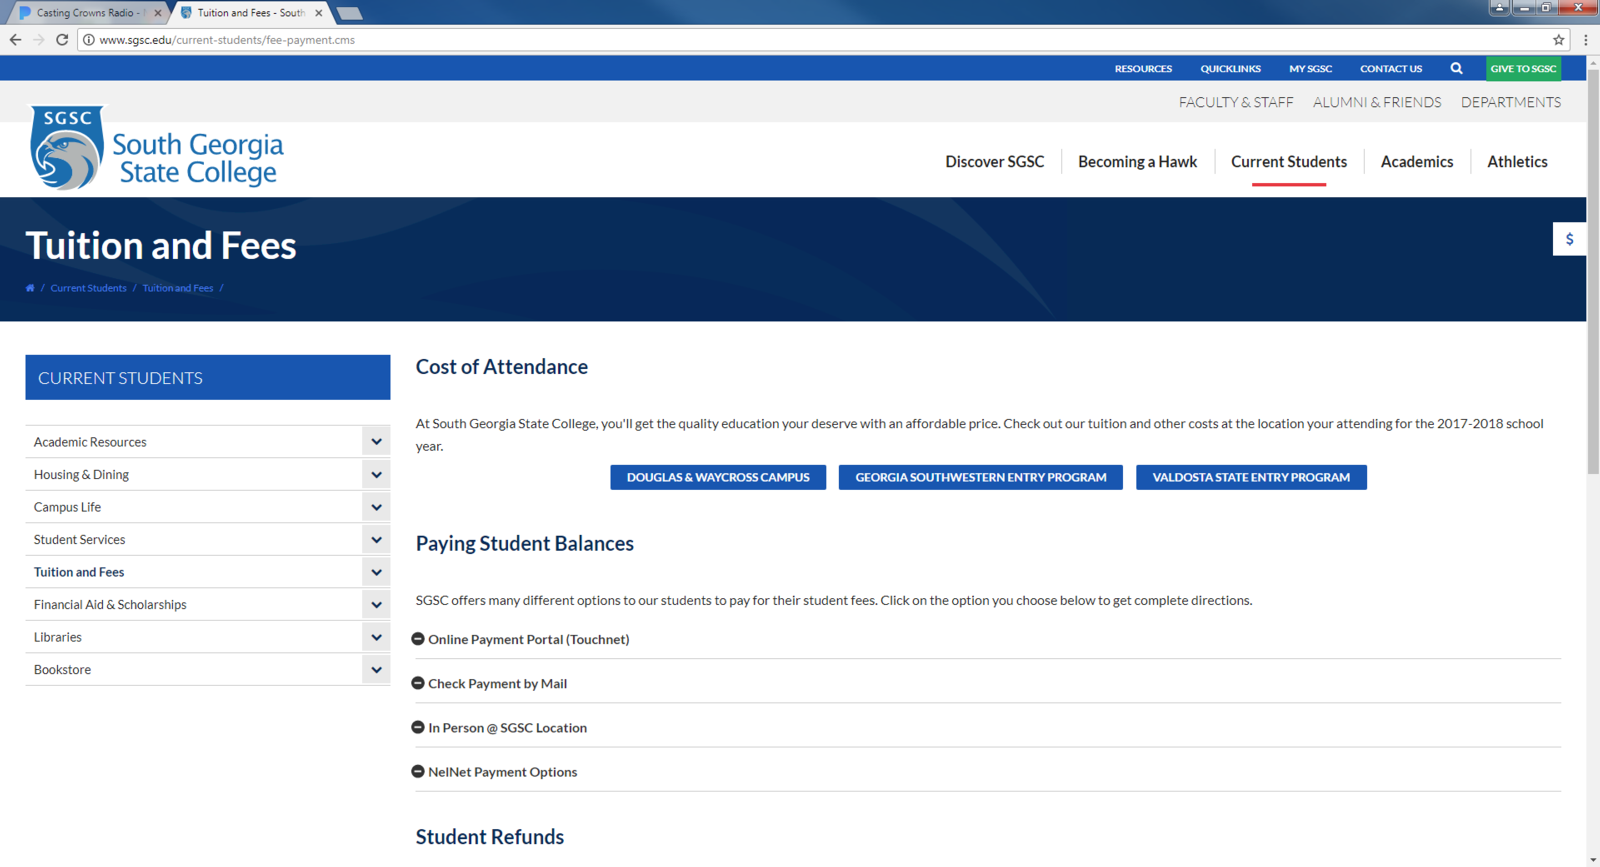Open the Academics main menu

click(1416, 162)
